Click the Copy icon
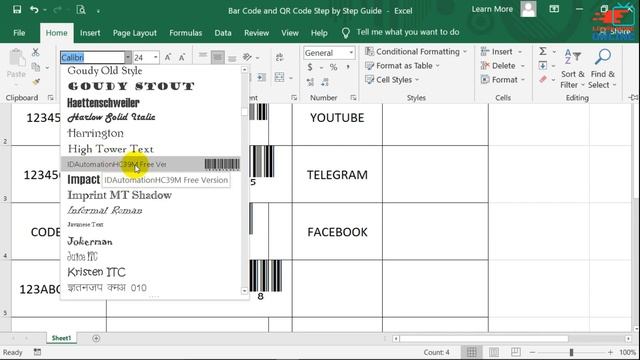This screenshot has height=360, width=640. (x=36, y=67)
